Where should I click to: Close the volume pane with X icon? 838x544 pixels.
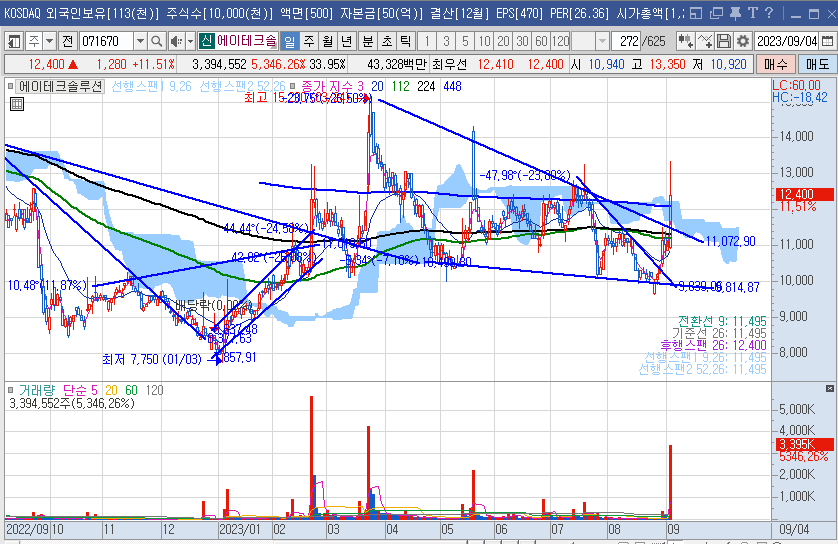coord(829,388)
